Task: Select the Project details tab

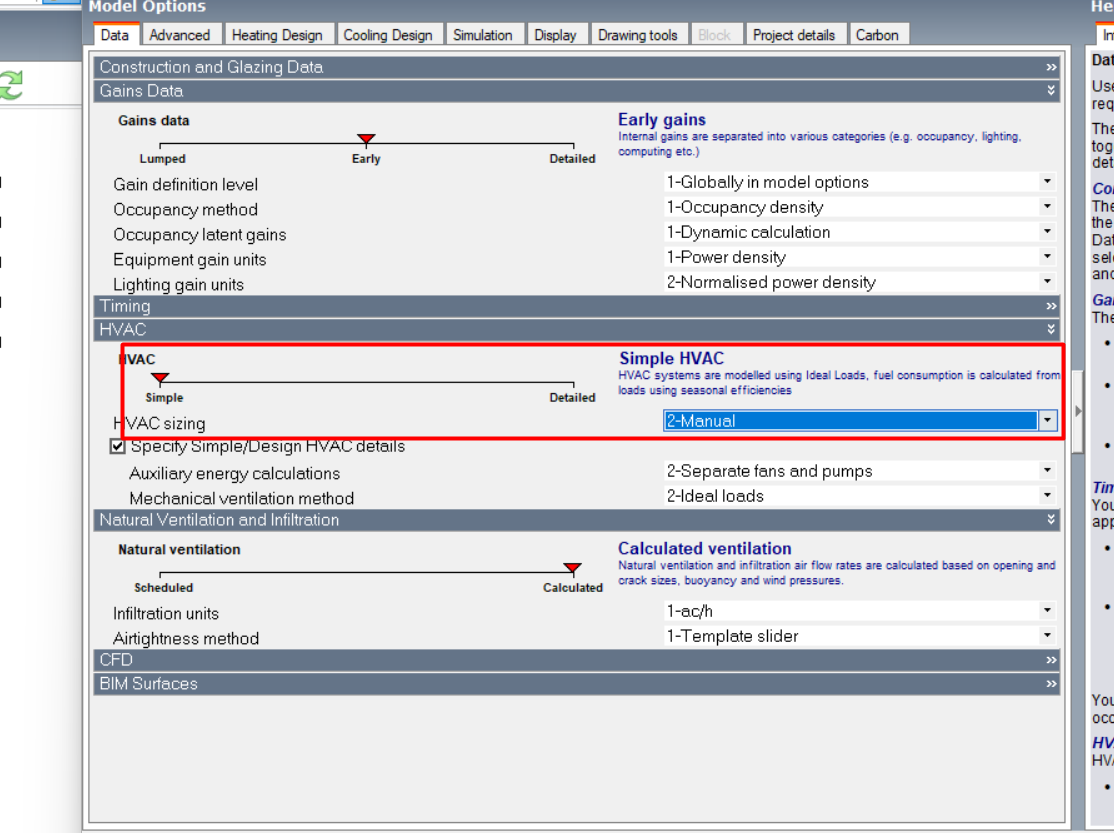Action: point(794,35)
